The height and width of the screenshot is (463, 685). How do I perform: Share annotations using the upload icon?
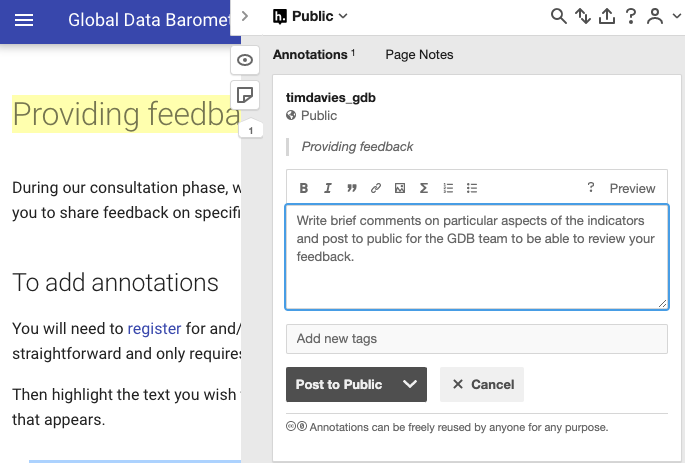coord(607,16)
